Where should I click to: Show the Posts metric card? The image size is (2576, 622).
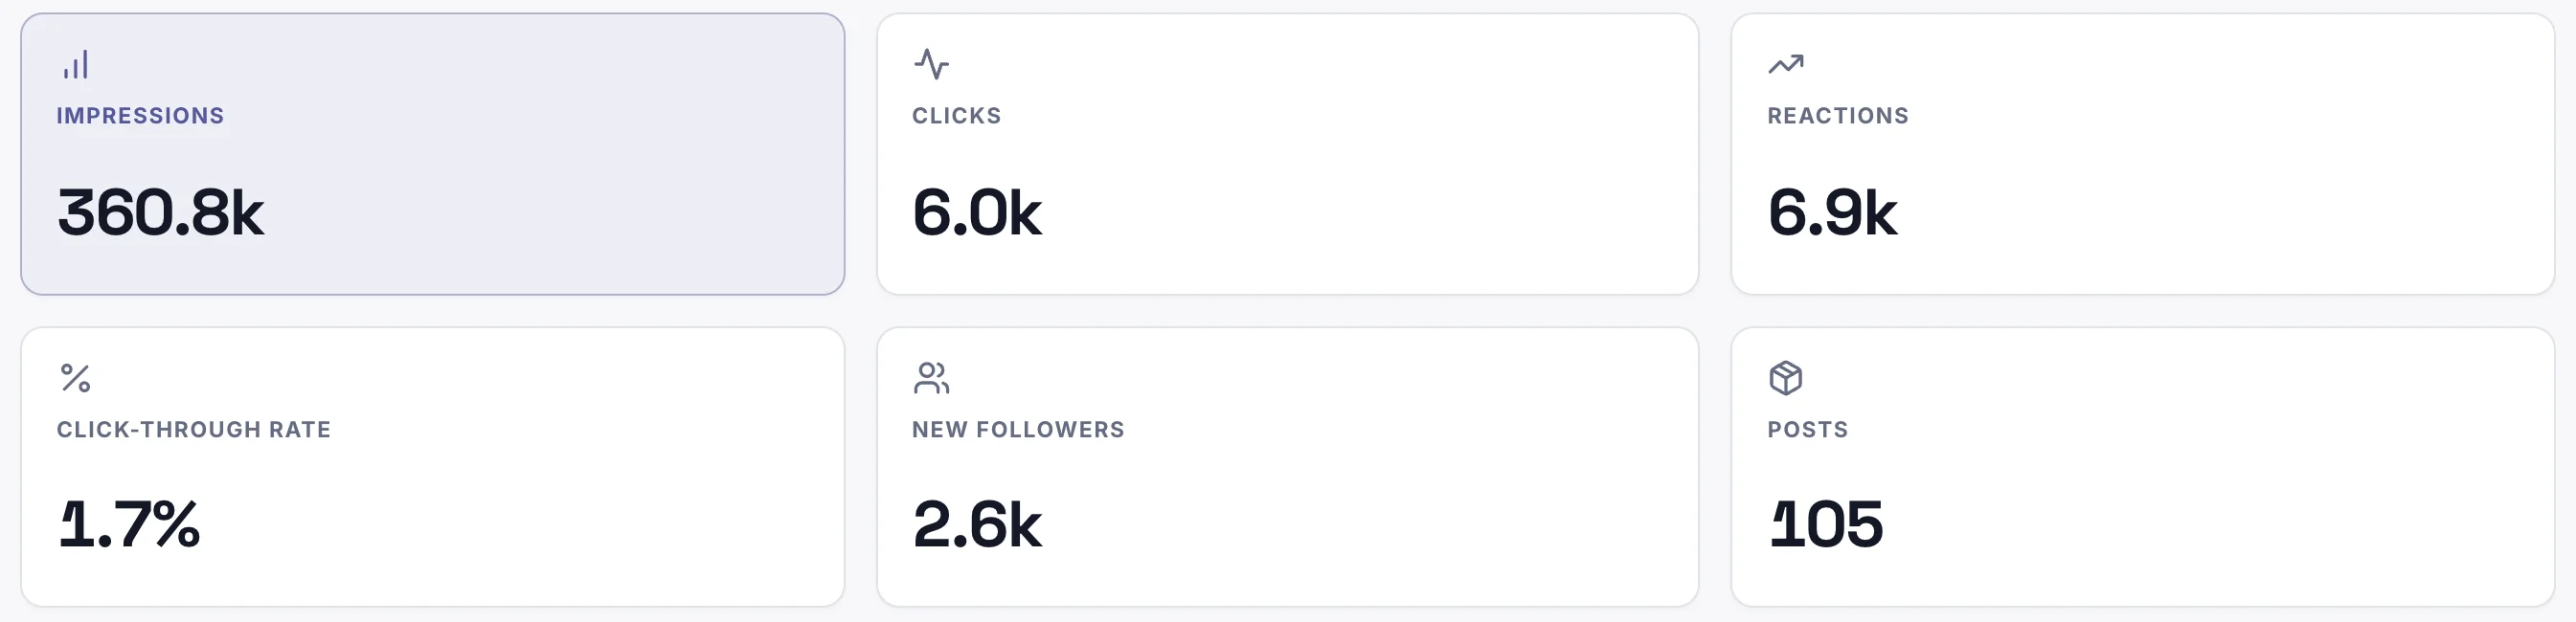2143,467
